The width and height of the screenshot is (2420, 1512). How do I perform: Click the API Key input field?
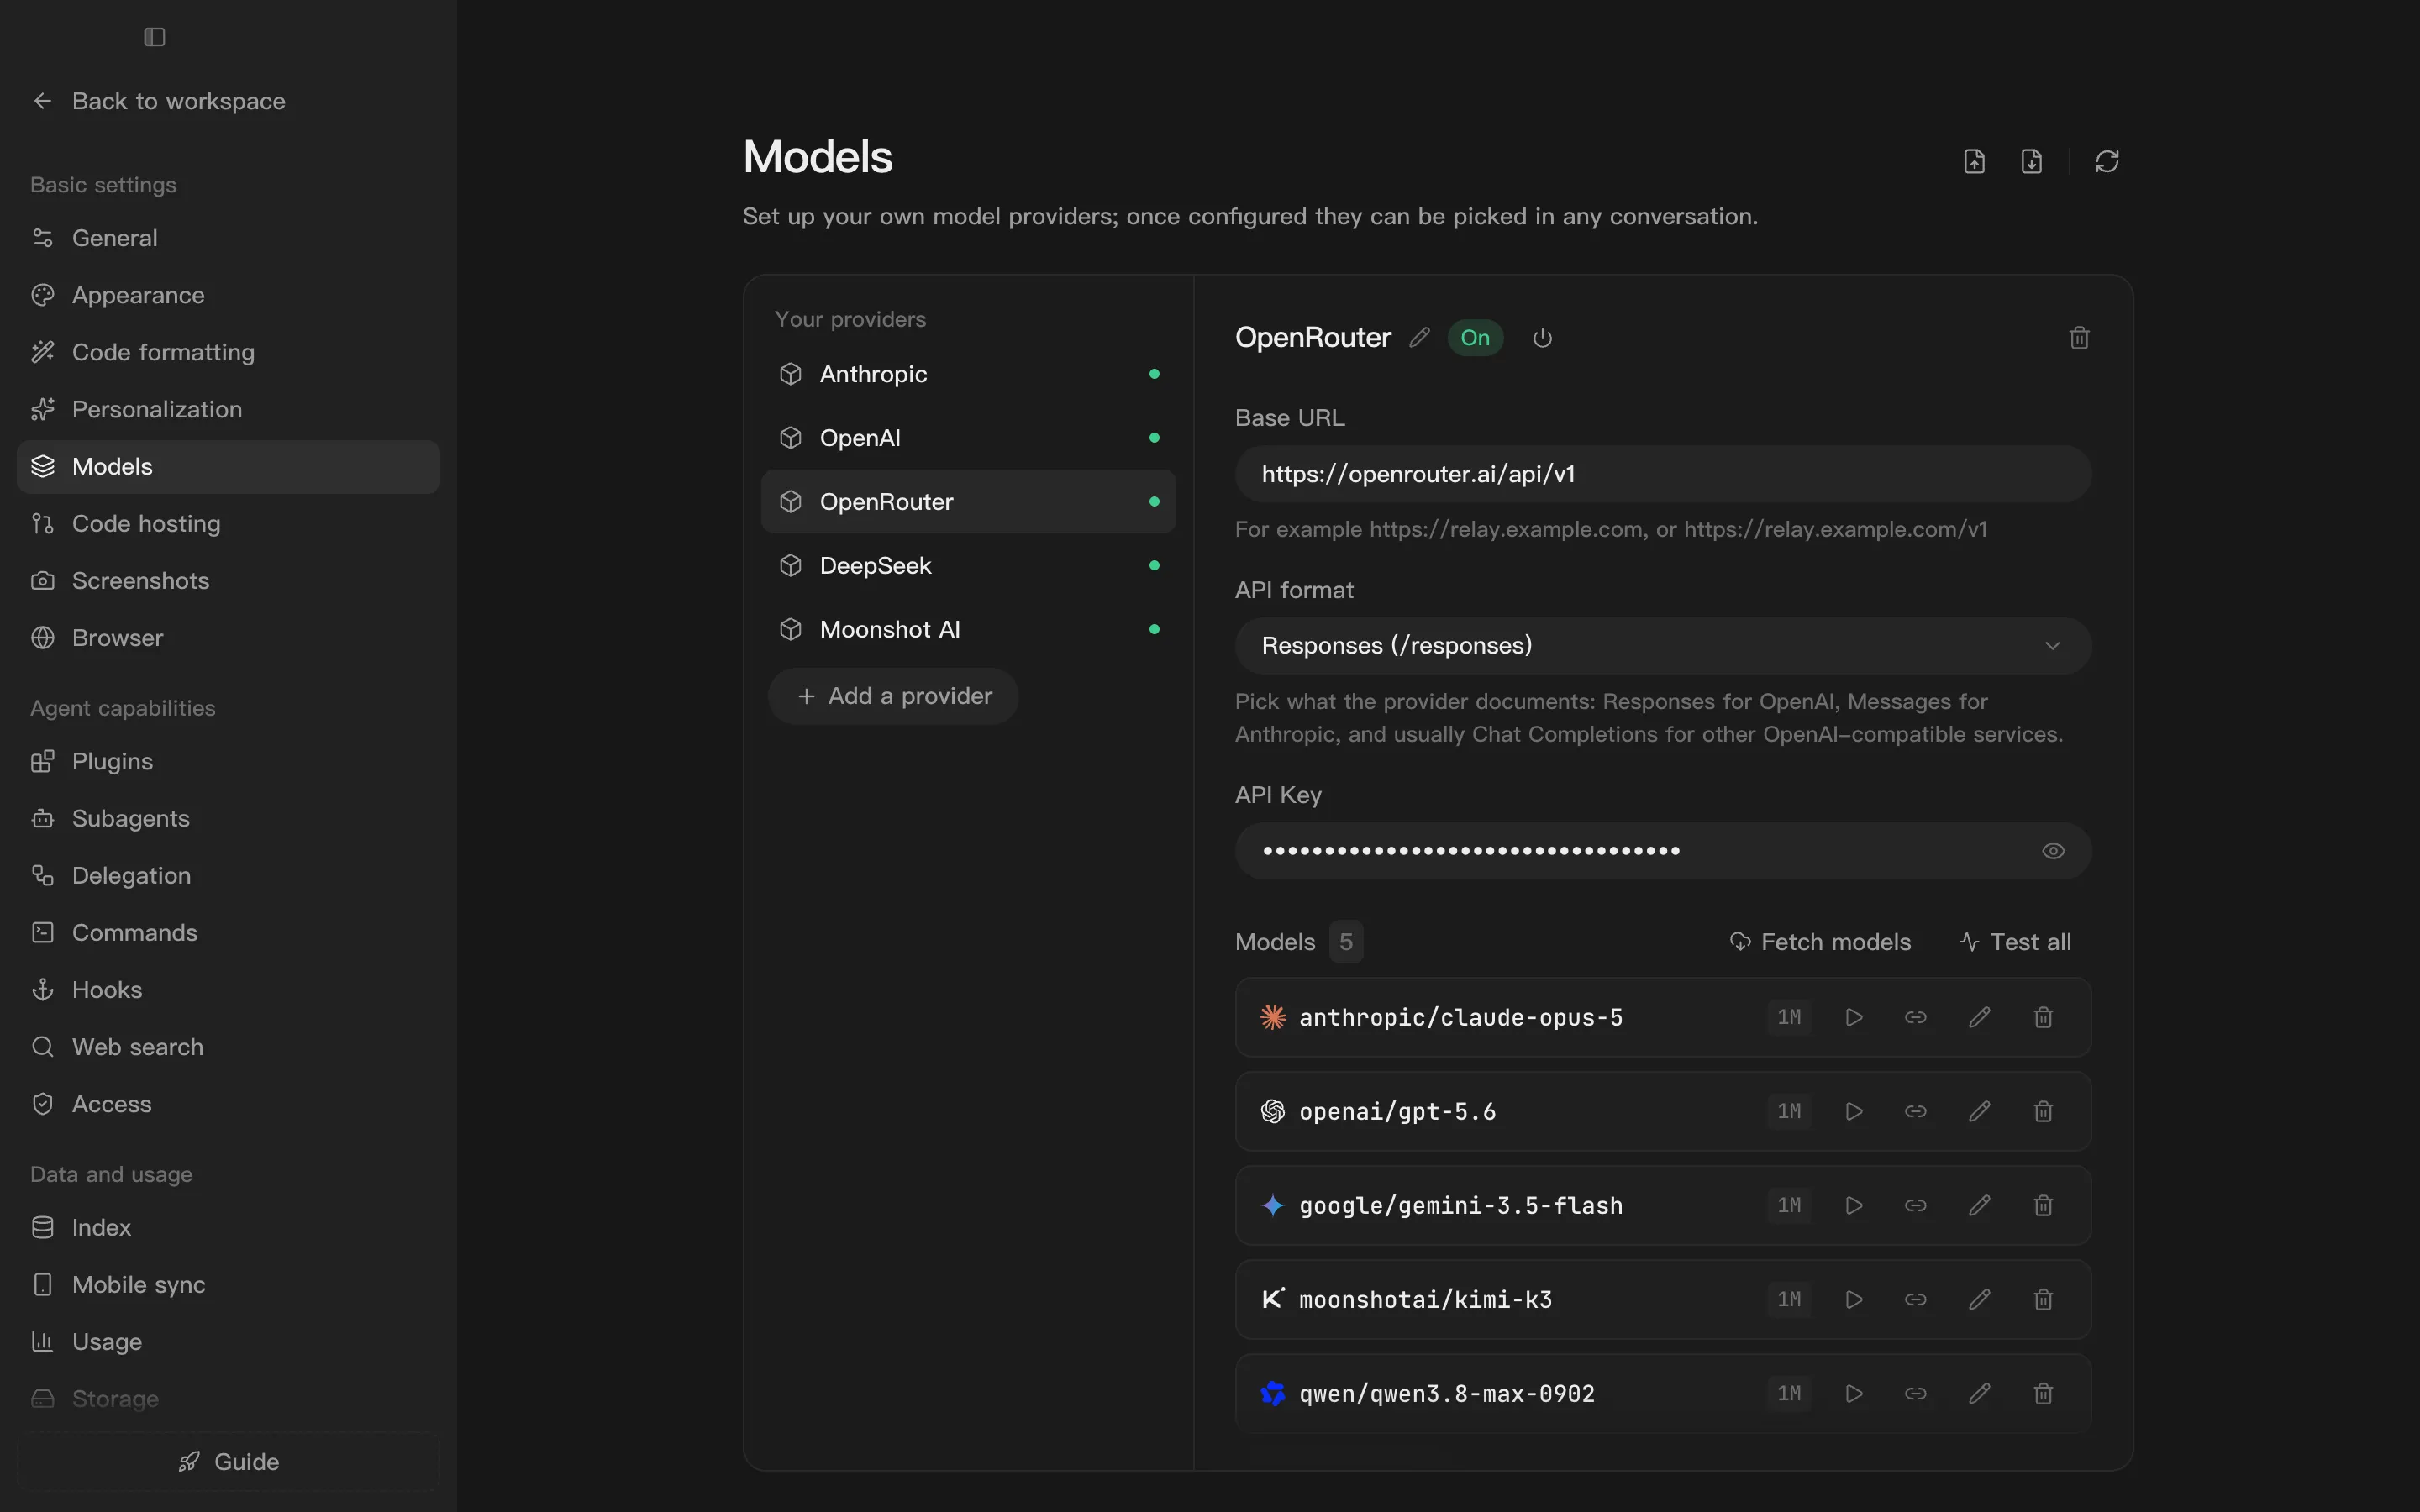point(1663,851)
